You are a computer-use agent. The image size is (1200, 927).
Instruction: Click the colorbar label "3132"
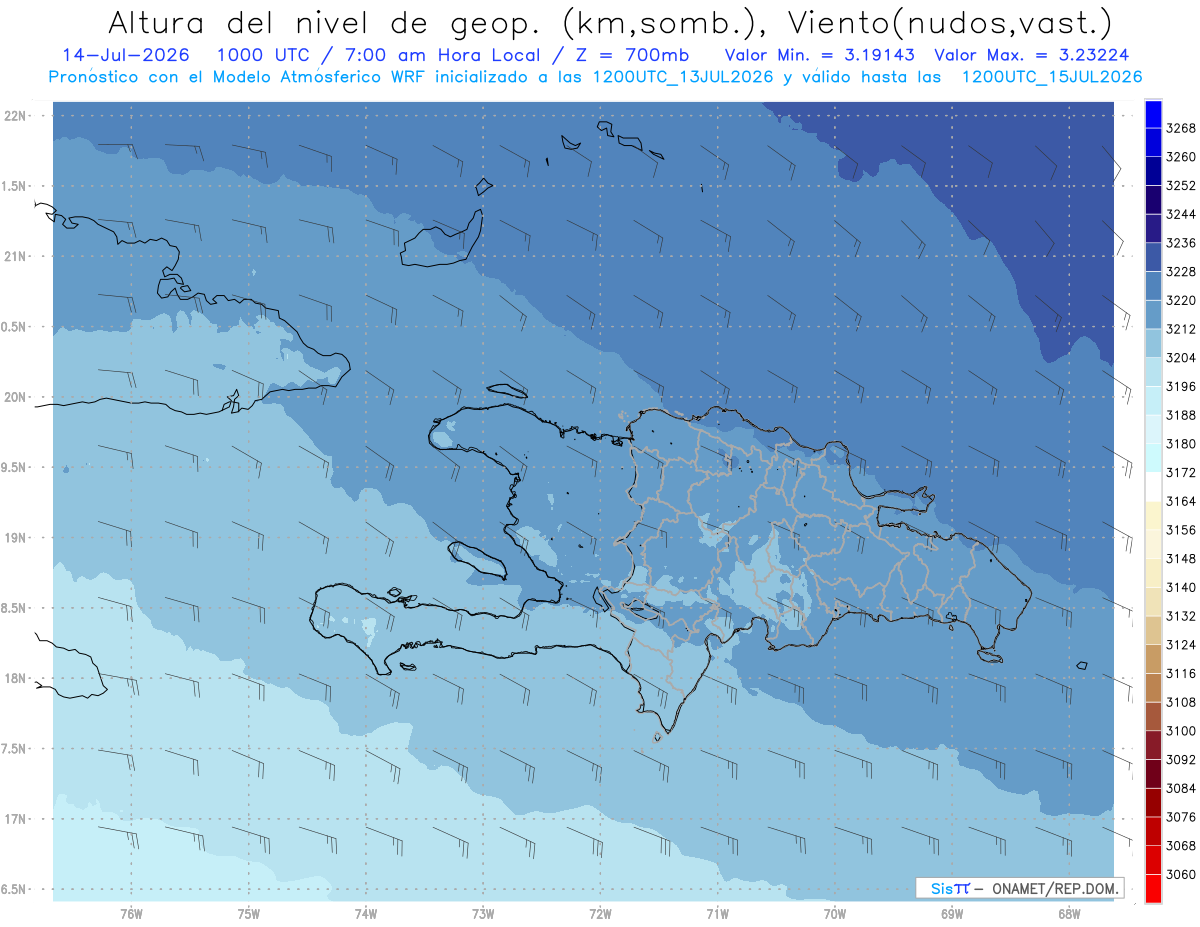(x=1181, y=616)
